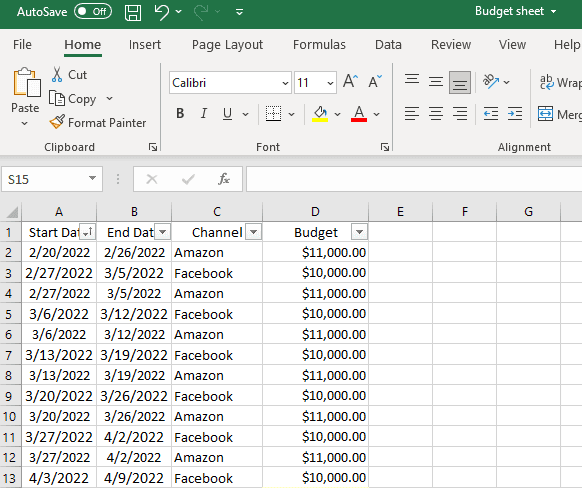Open the Budget sheet title dropdown
Screen dimensions: 582x488
coord(553,12)
